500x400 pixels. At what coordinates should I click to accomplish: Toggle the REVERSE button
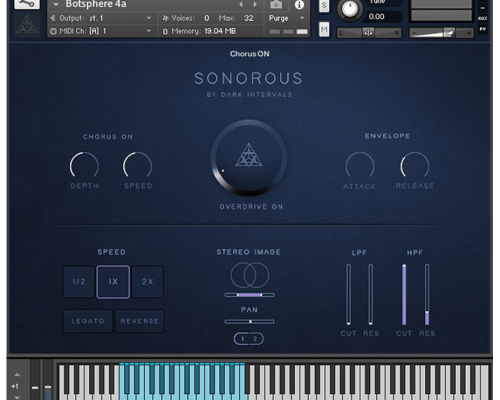139,321
